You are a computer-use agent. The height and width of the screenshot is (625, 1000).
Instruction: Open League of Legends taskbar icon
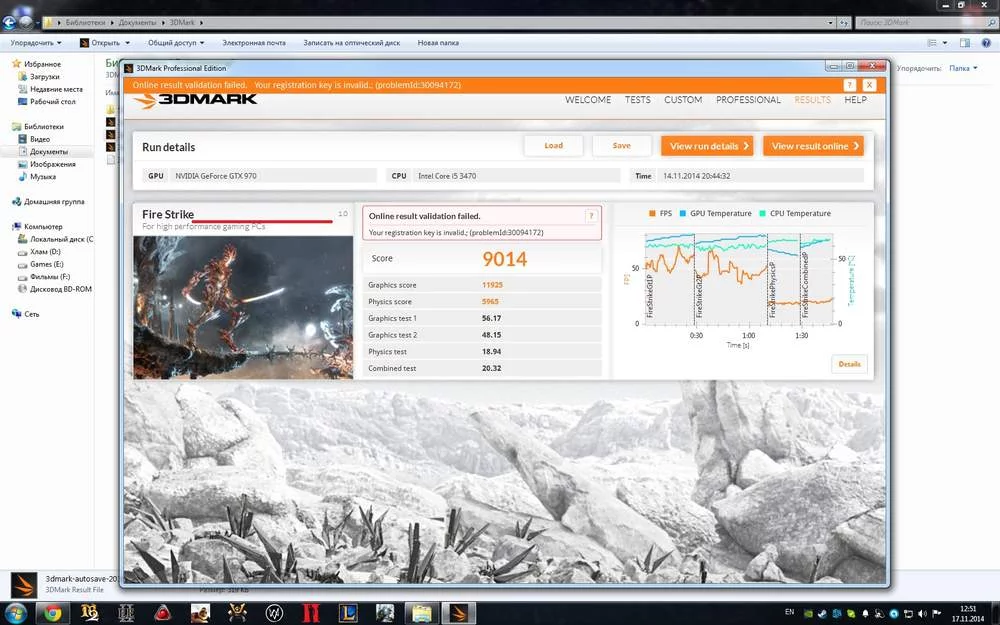coord(349,614)
